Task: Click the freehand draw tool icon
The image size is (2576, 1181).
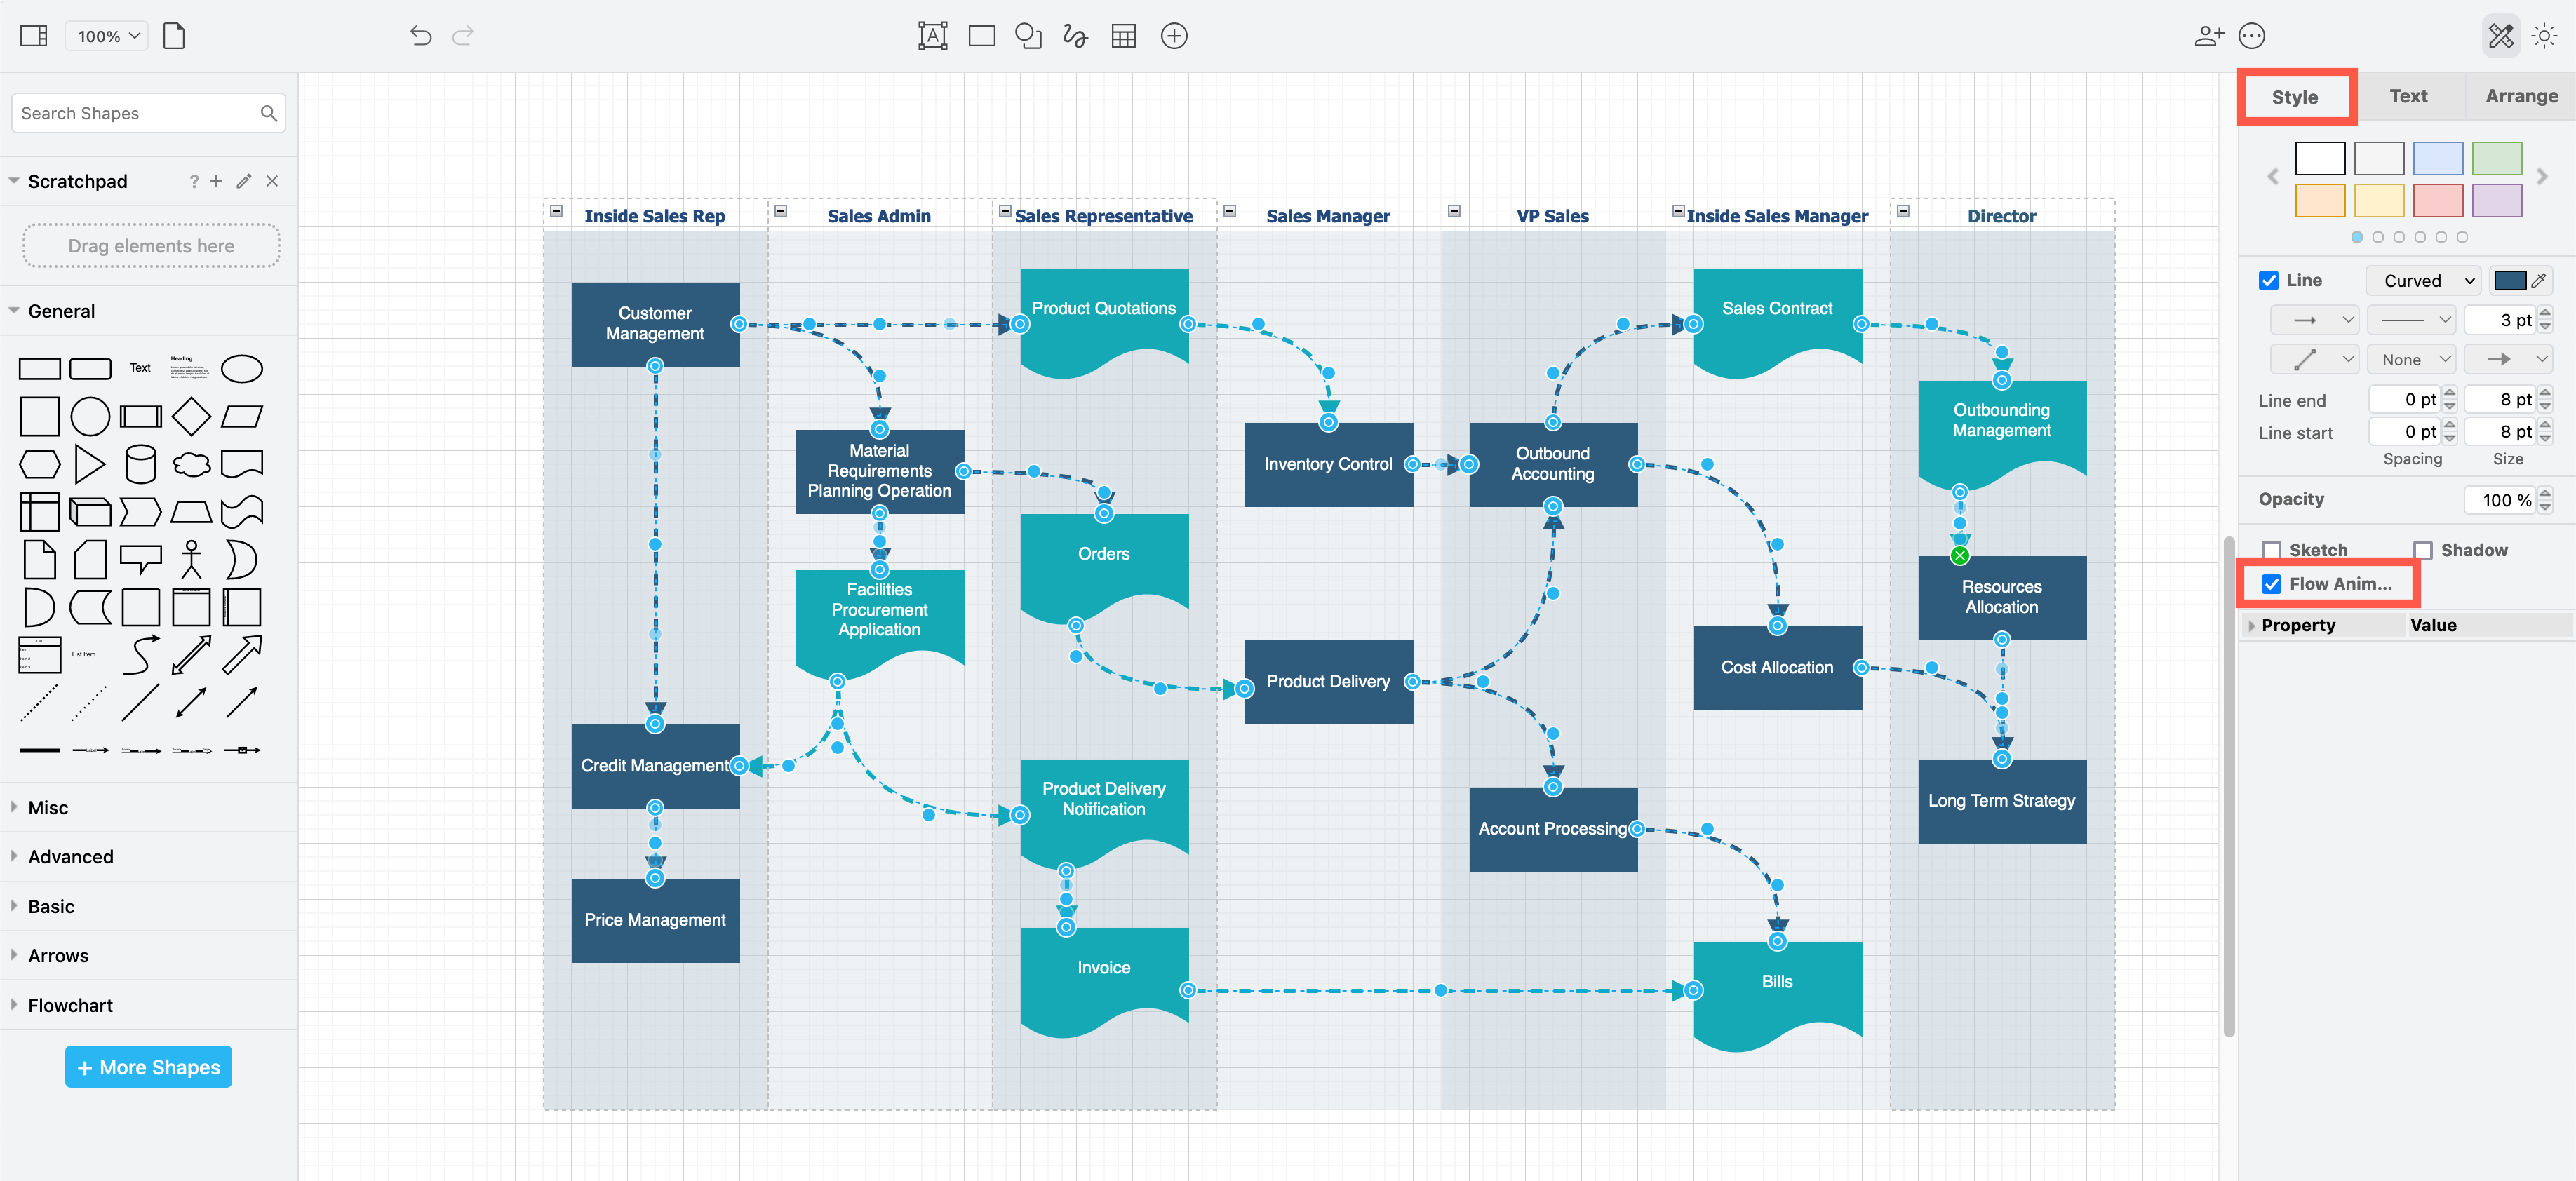Action: click(1075, 33)
